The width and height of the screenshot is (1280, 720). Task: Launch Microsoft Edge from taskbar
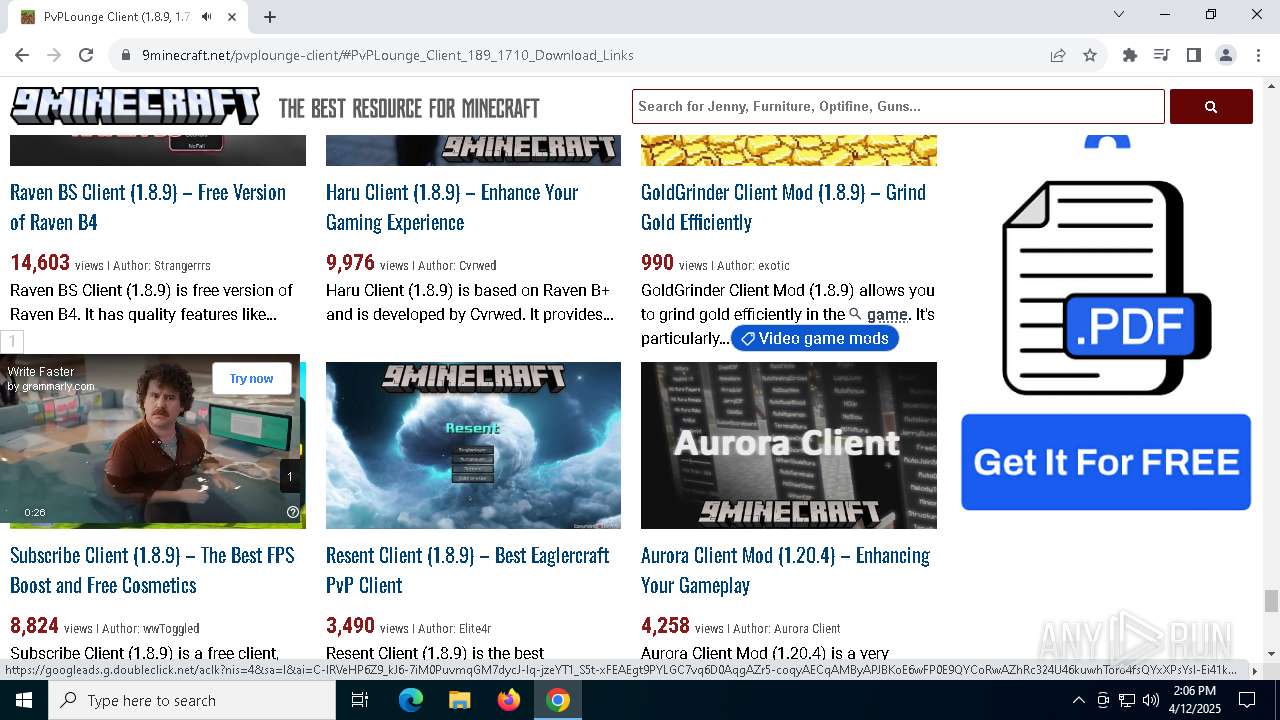[x=411, y=700]
